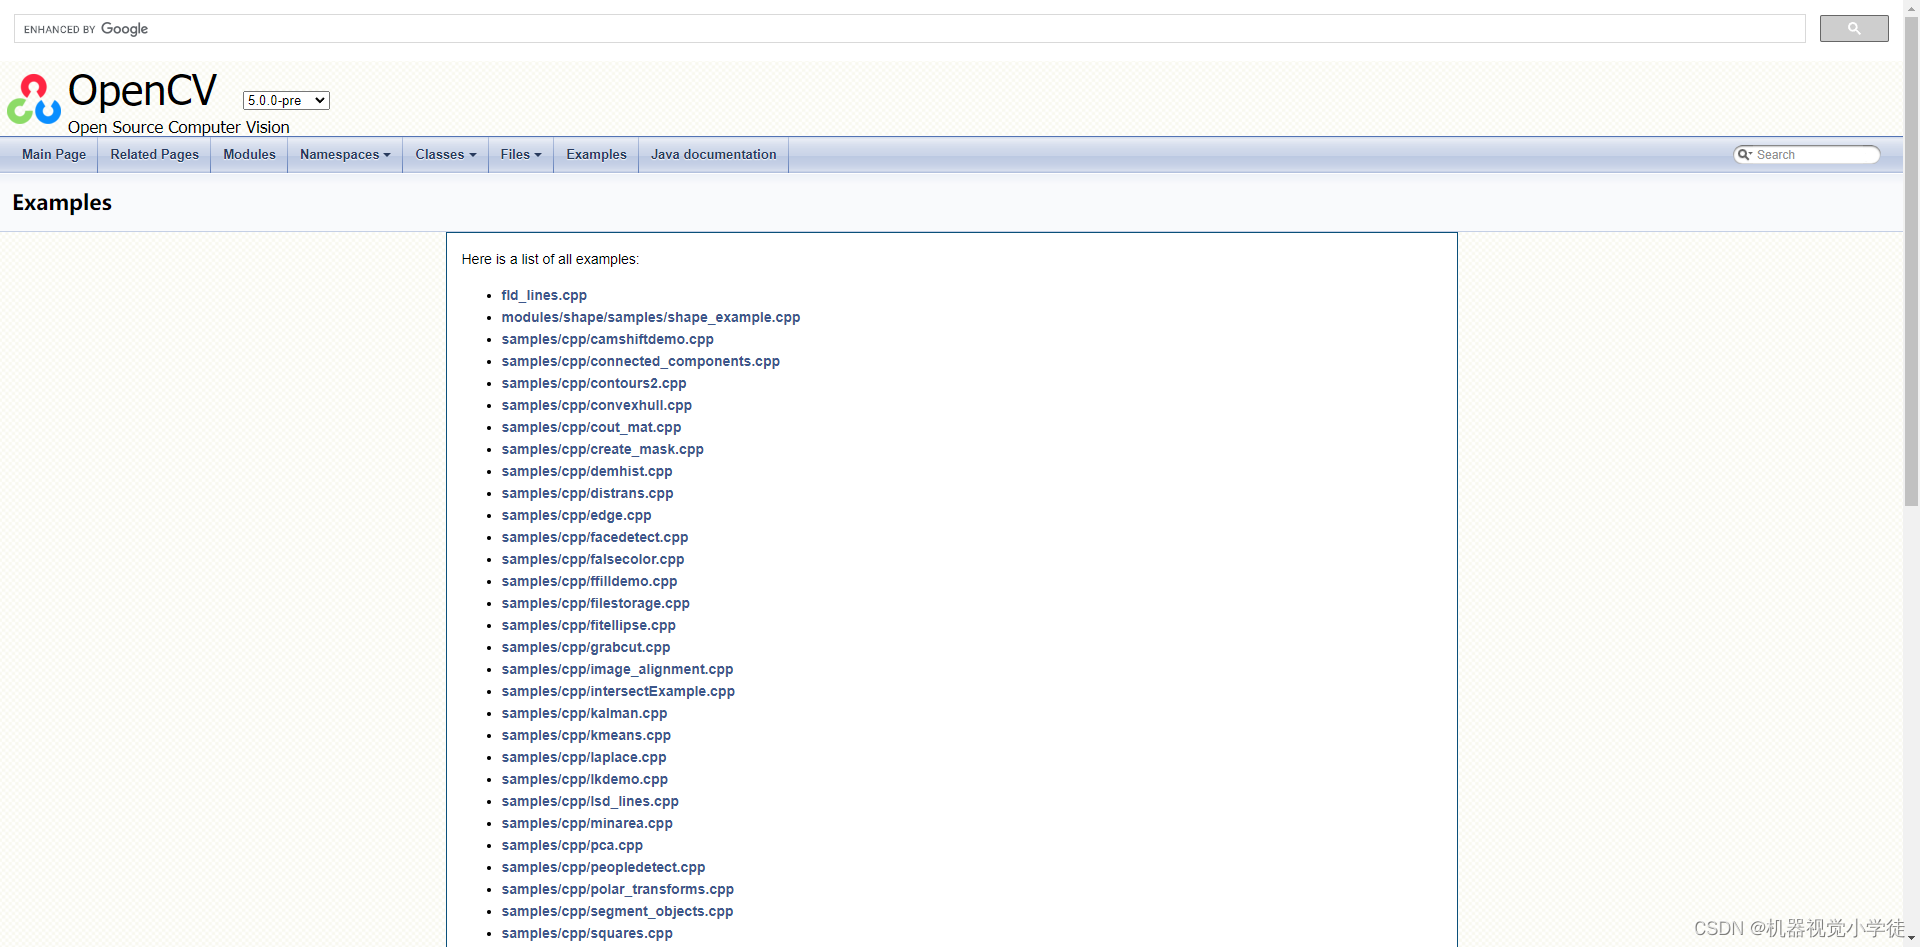Open edge.cpp example
The image size is (1920, 947).
pyautogui.click(x=577, y=515)
